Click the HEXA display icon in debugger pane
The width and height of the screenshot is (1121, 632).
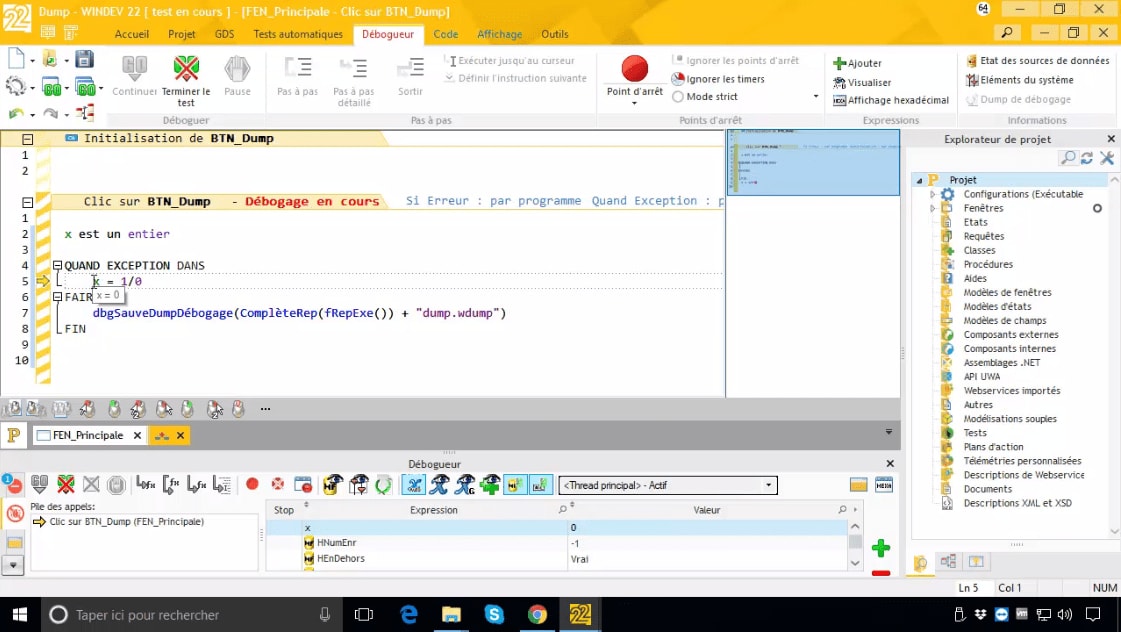(x=884, y=485)
